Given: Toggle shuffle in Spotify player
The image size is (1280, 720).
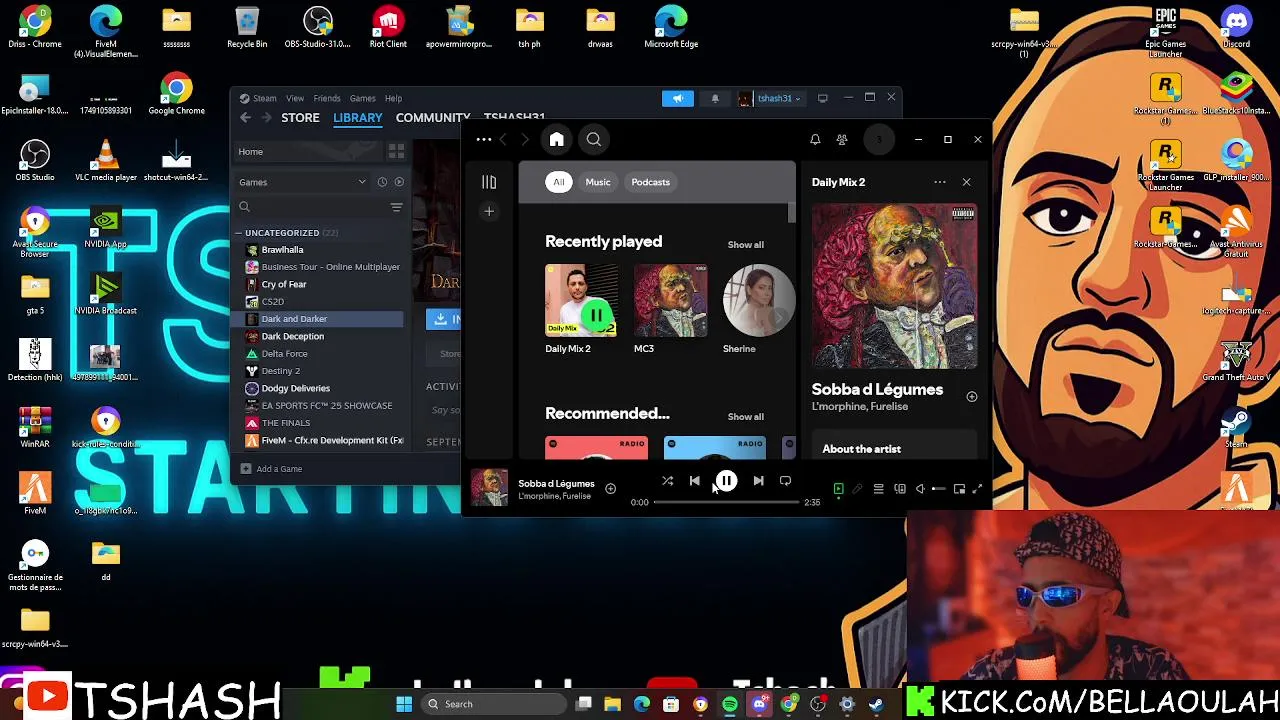Looking at the screenshot, I should [x=667, y=481].
